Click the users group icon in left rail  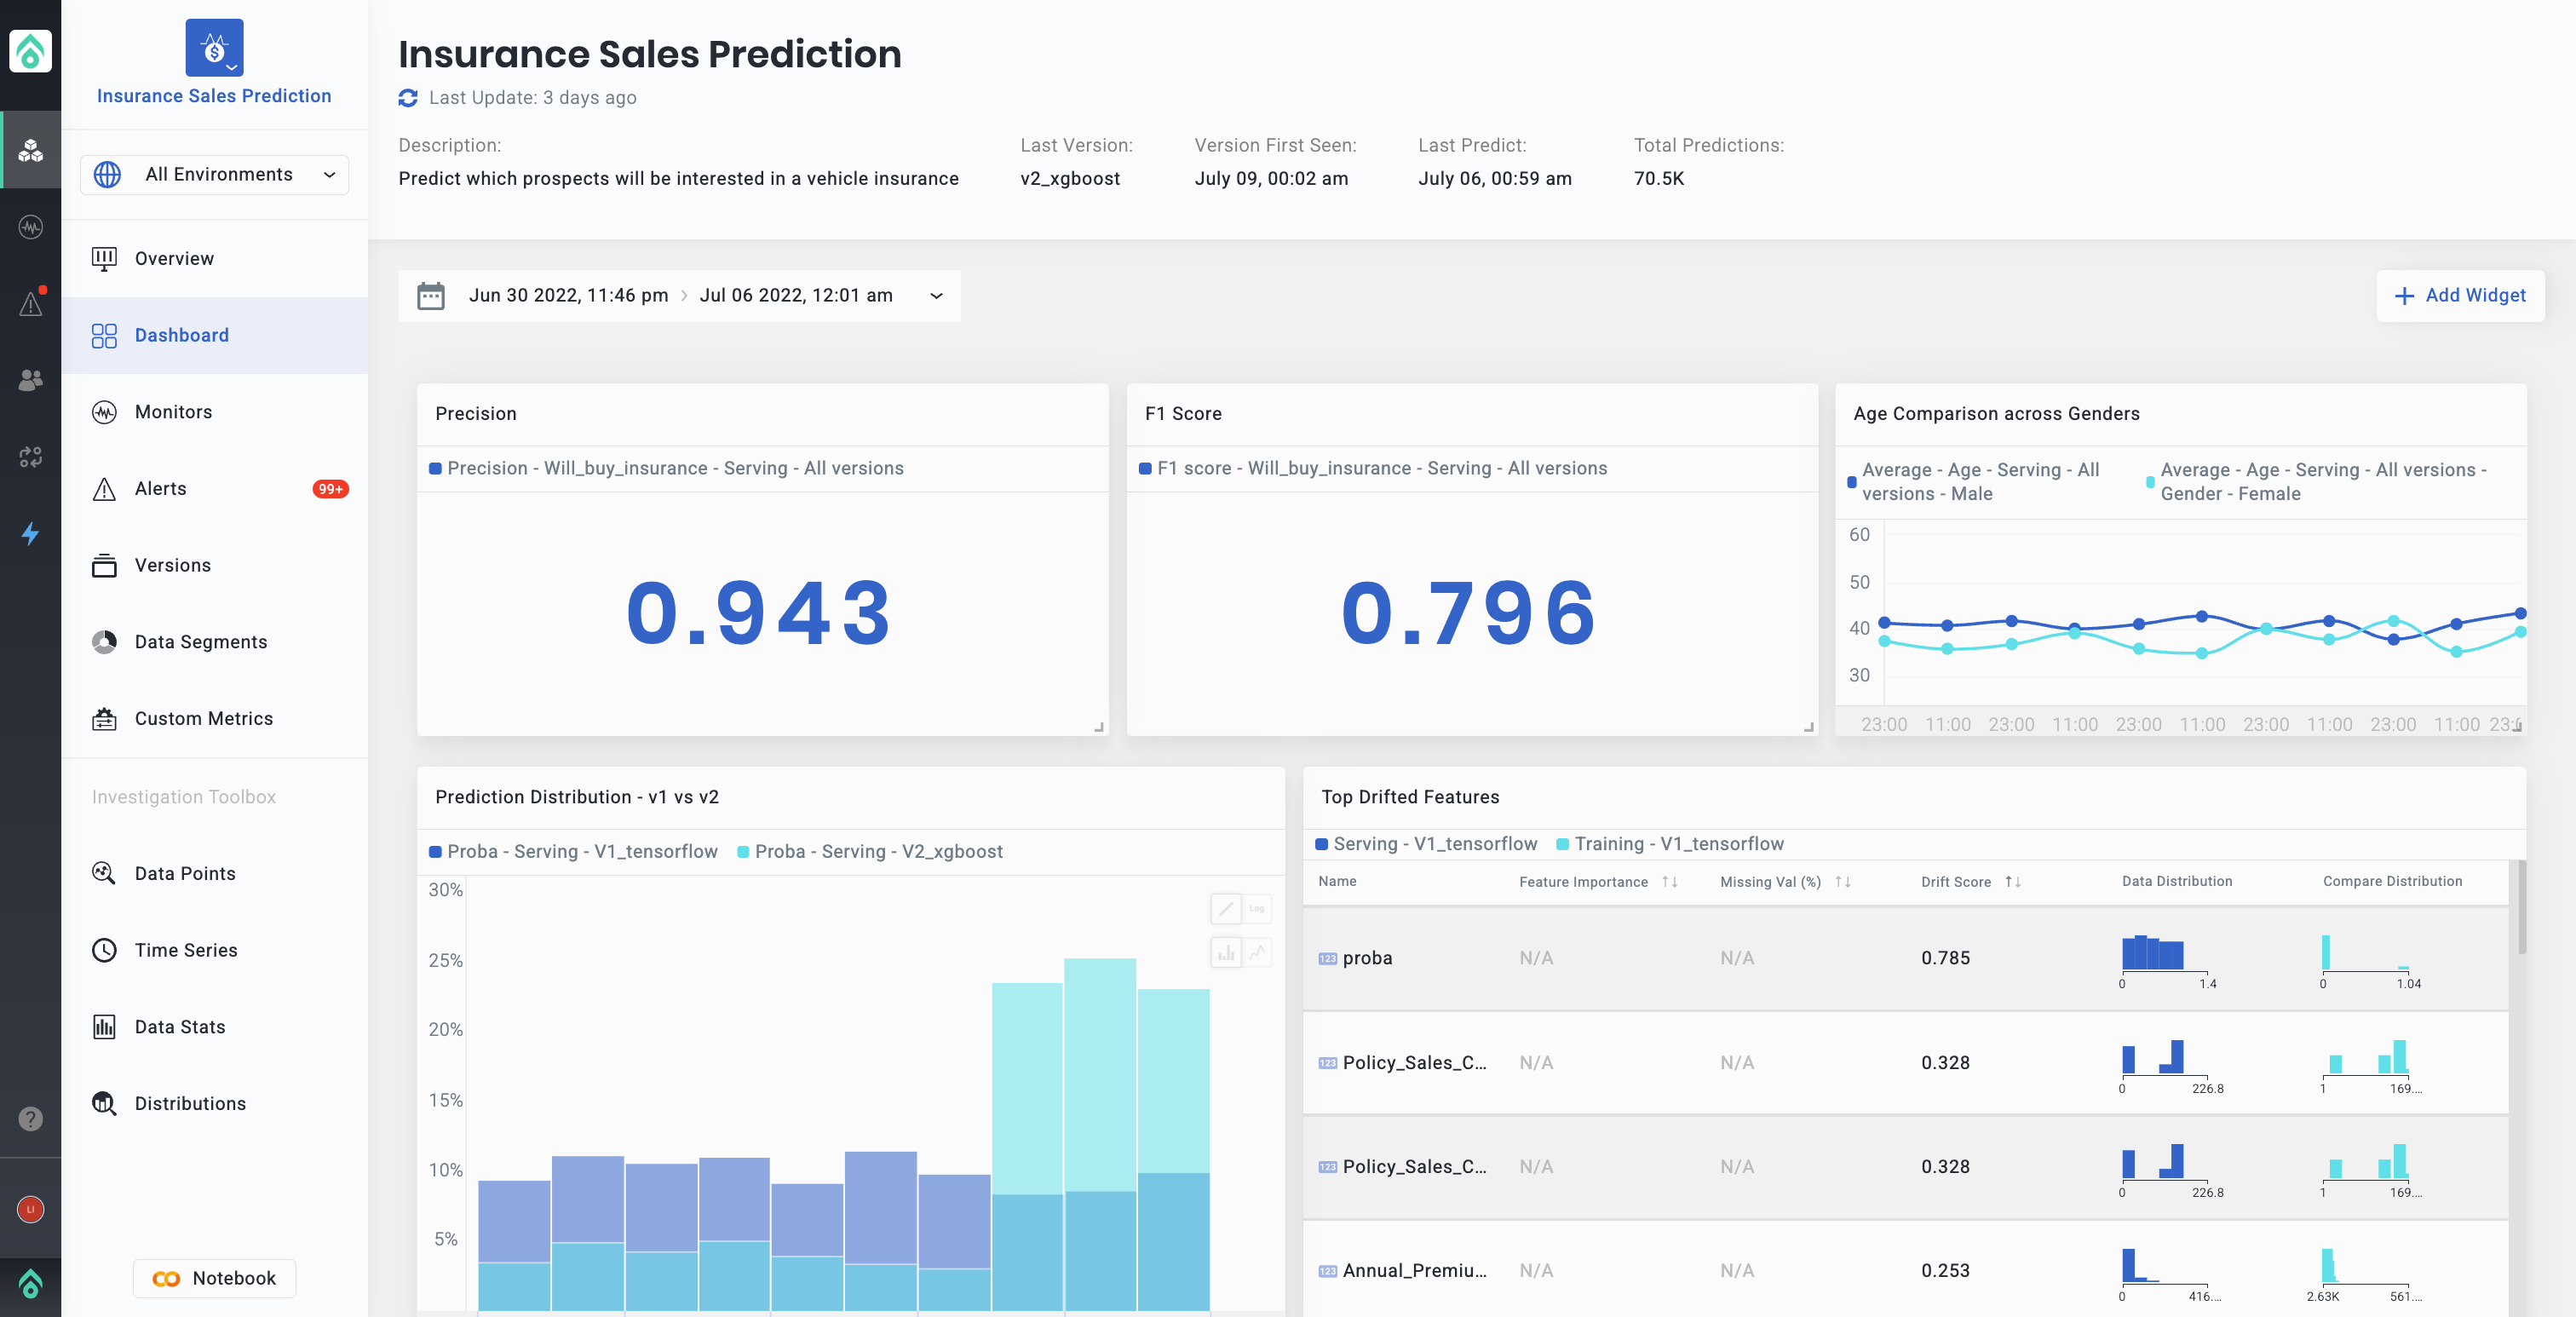30,380
